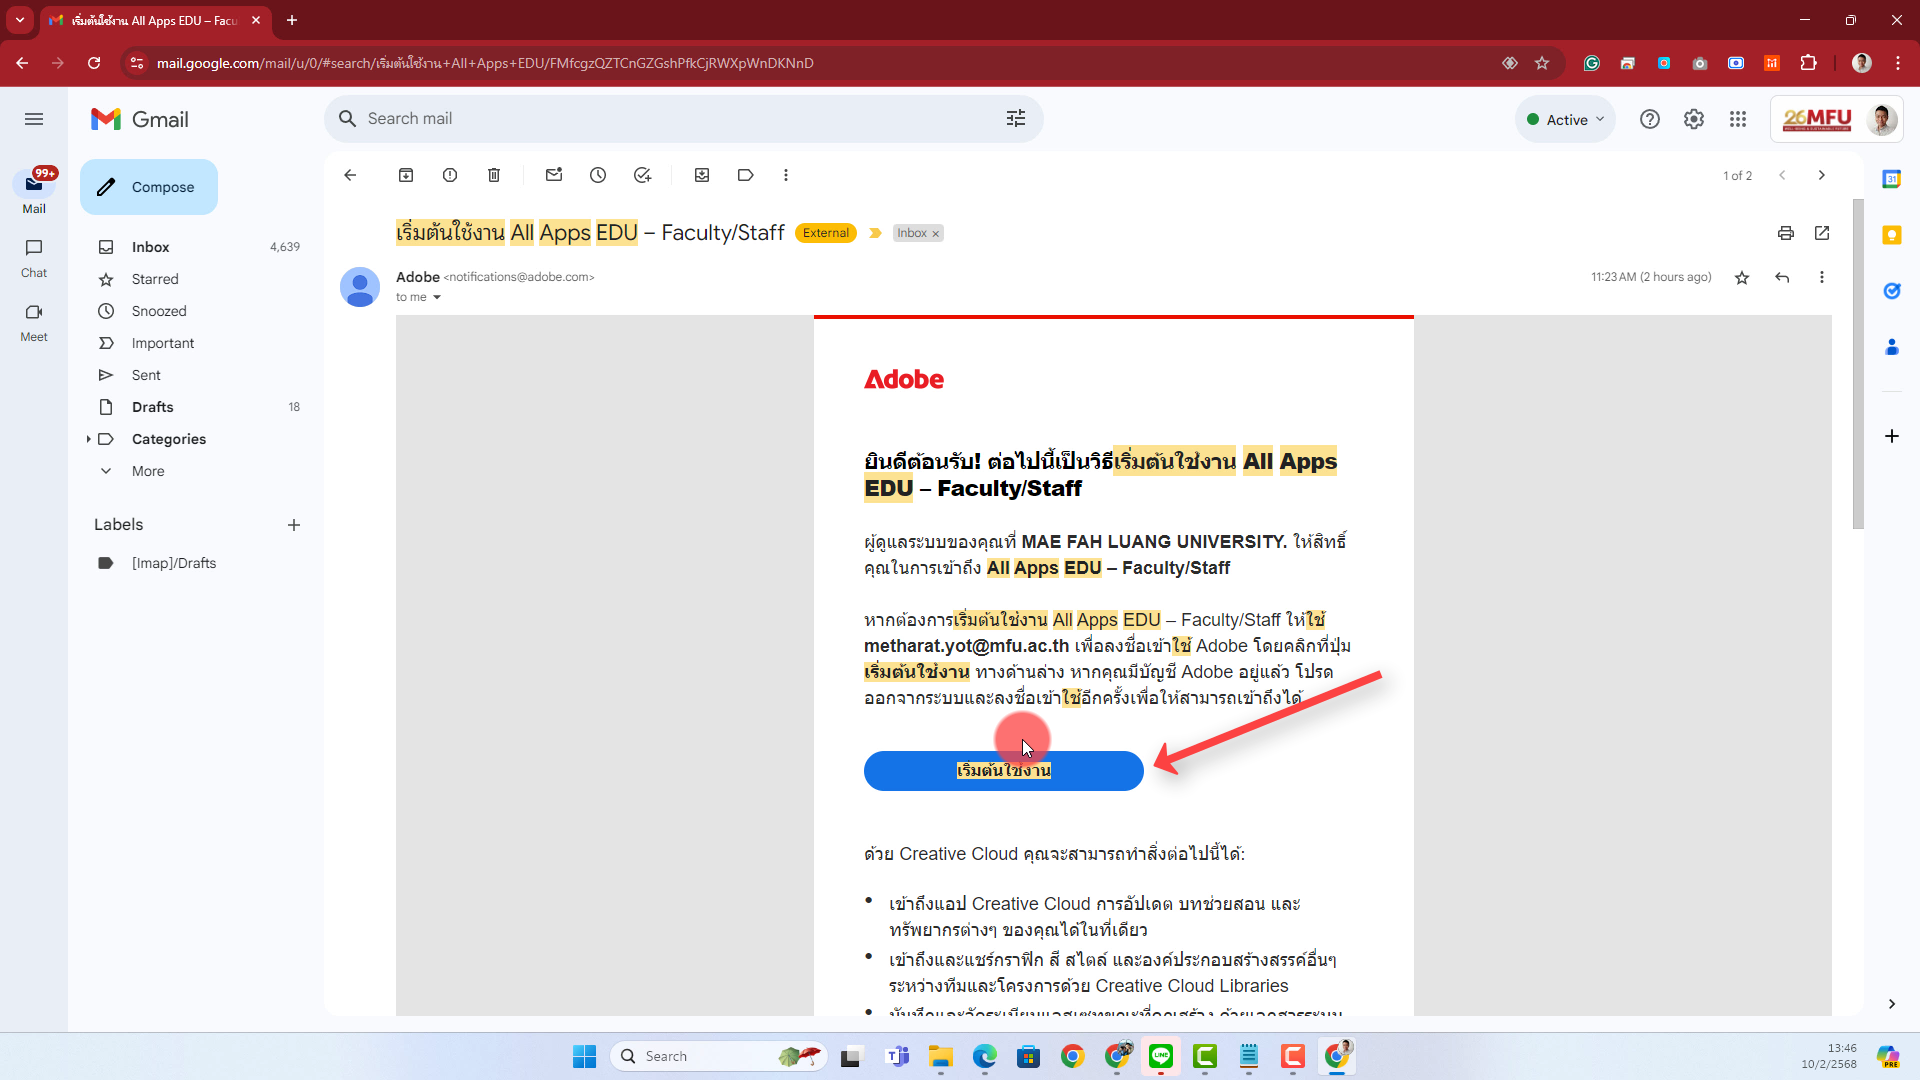Image resolution: width=1920 pixels, height=1080 pixels.
Task: Open the Chrome Extensions puzzle icon
Action: pos(1808,63)
